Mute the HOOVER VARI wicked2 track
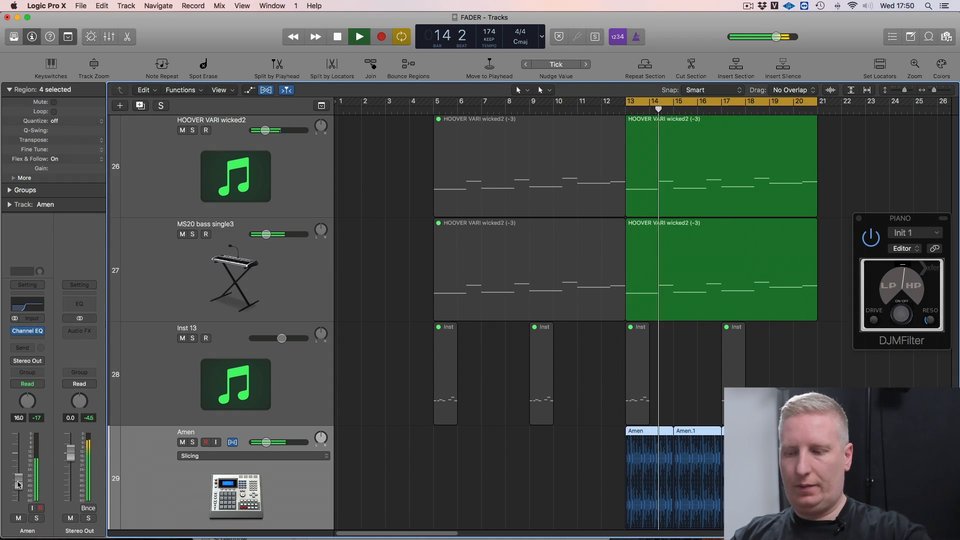Image resolution: width=960 pixels, height=540 pixels. tap(182, 130)
